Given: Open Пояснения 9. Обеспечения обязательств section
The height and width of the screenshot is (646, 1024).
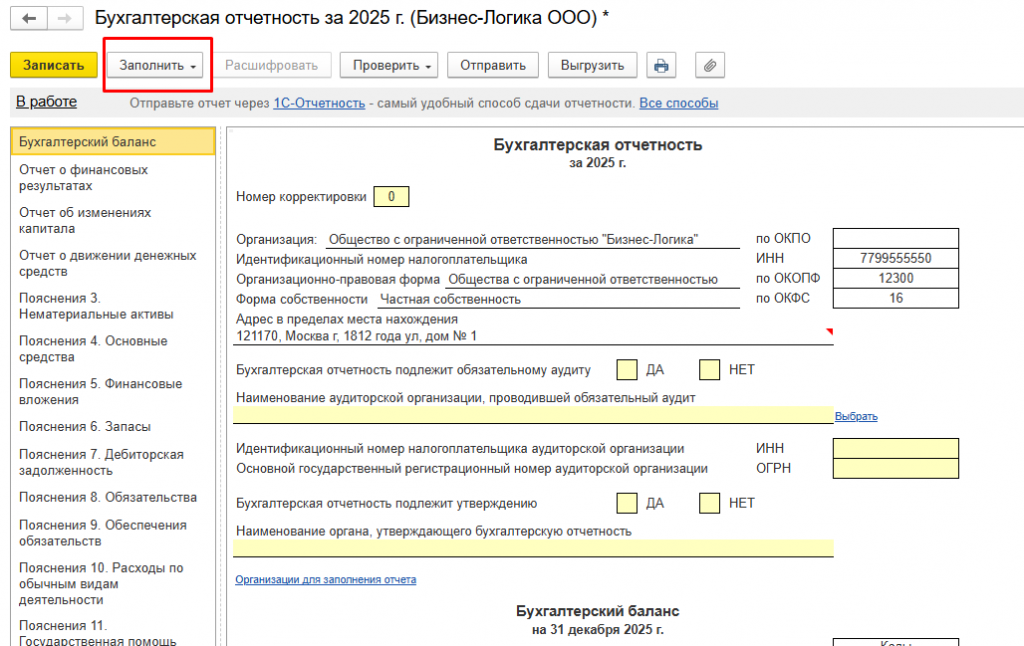Looking at the screenshot, I should [113, 533].
